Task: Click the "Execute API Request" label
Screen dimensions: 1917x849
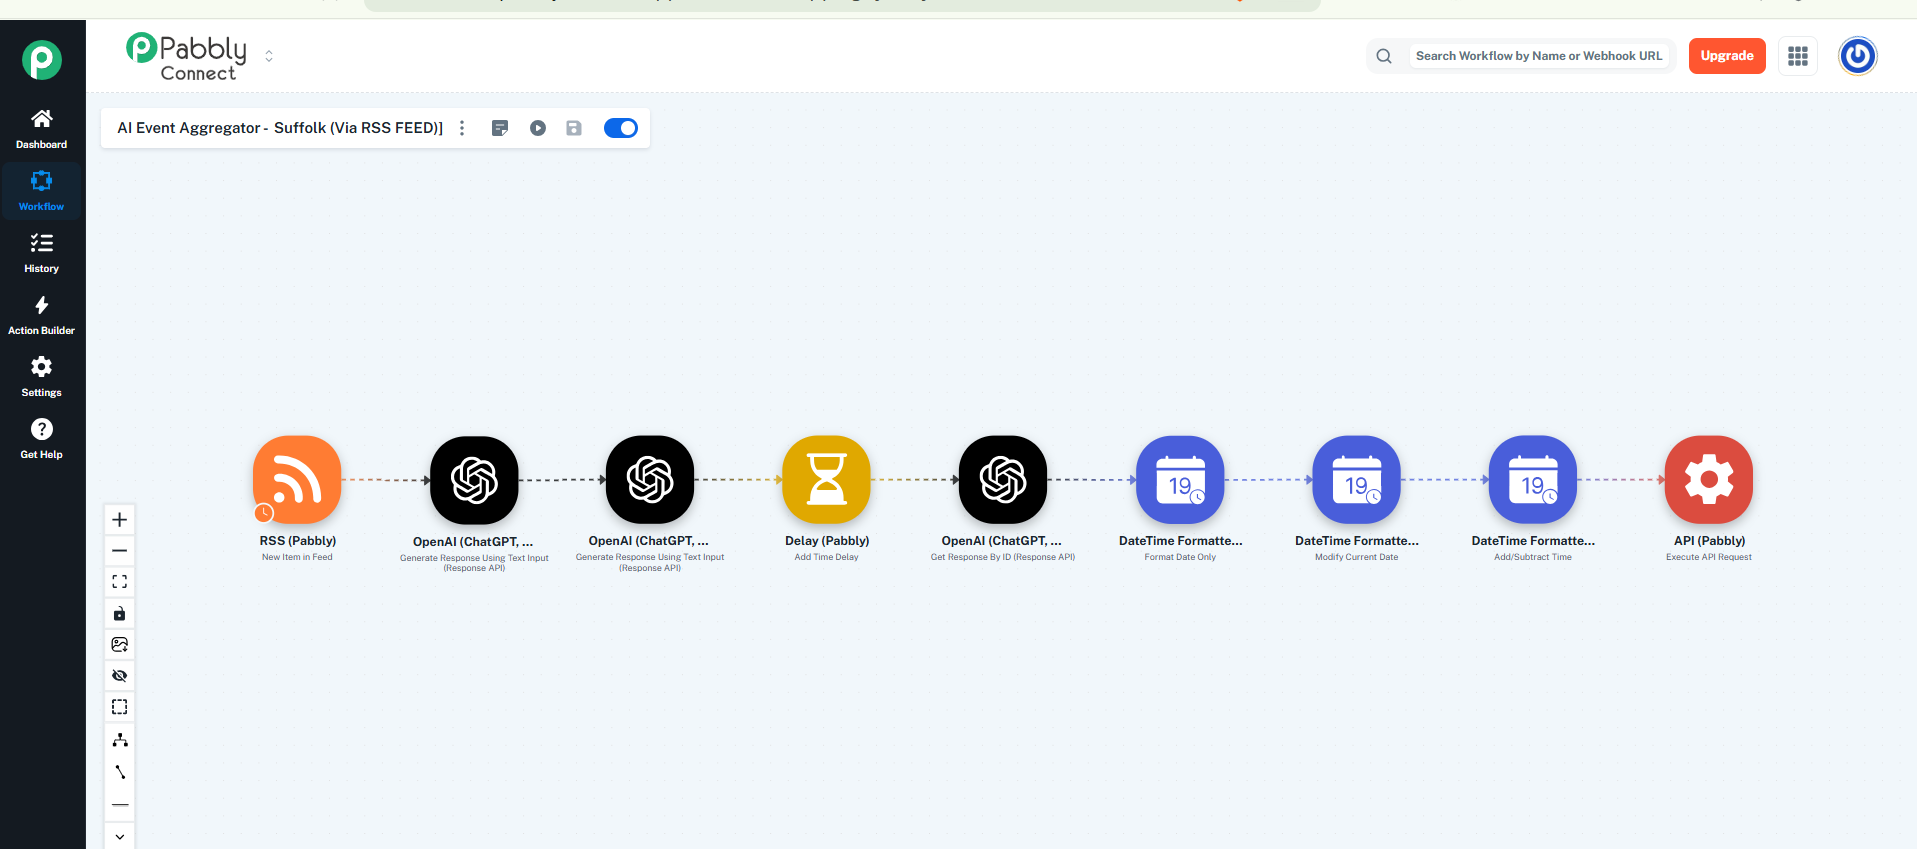Action: 1709,557
